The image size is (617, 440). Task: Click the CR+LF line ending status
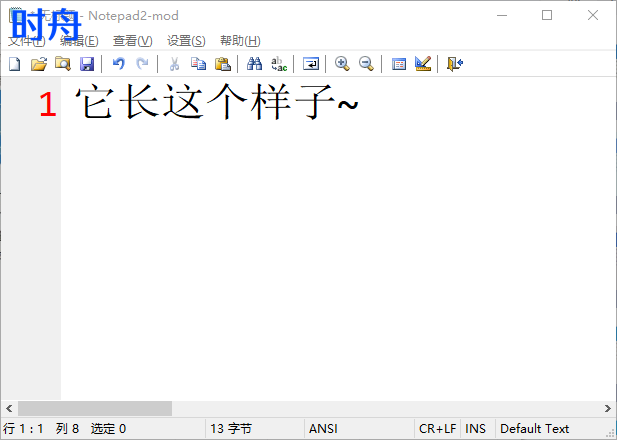[x=438, y=429]
